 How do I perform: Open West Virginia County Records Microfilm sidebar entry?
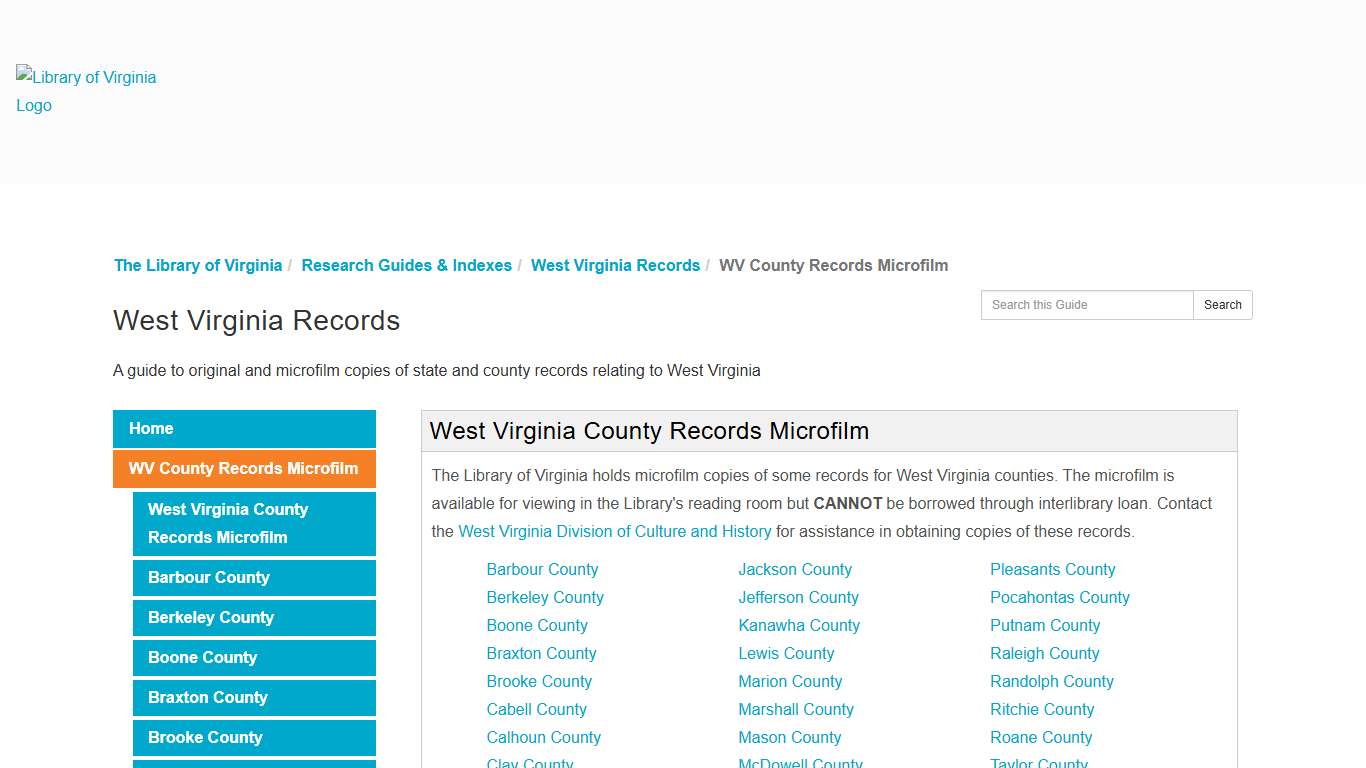pos(228,523)
